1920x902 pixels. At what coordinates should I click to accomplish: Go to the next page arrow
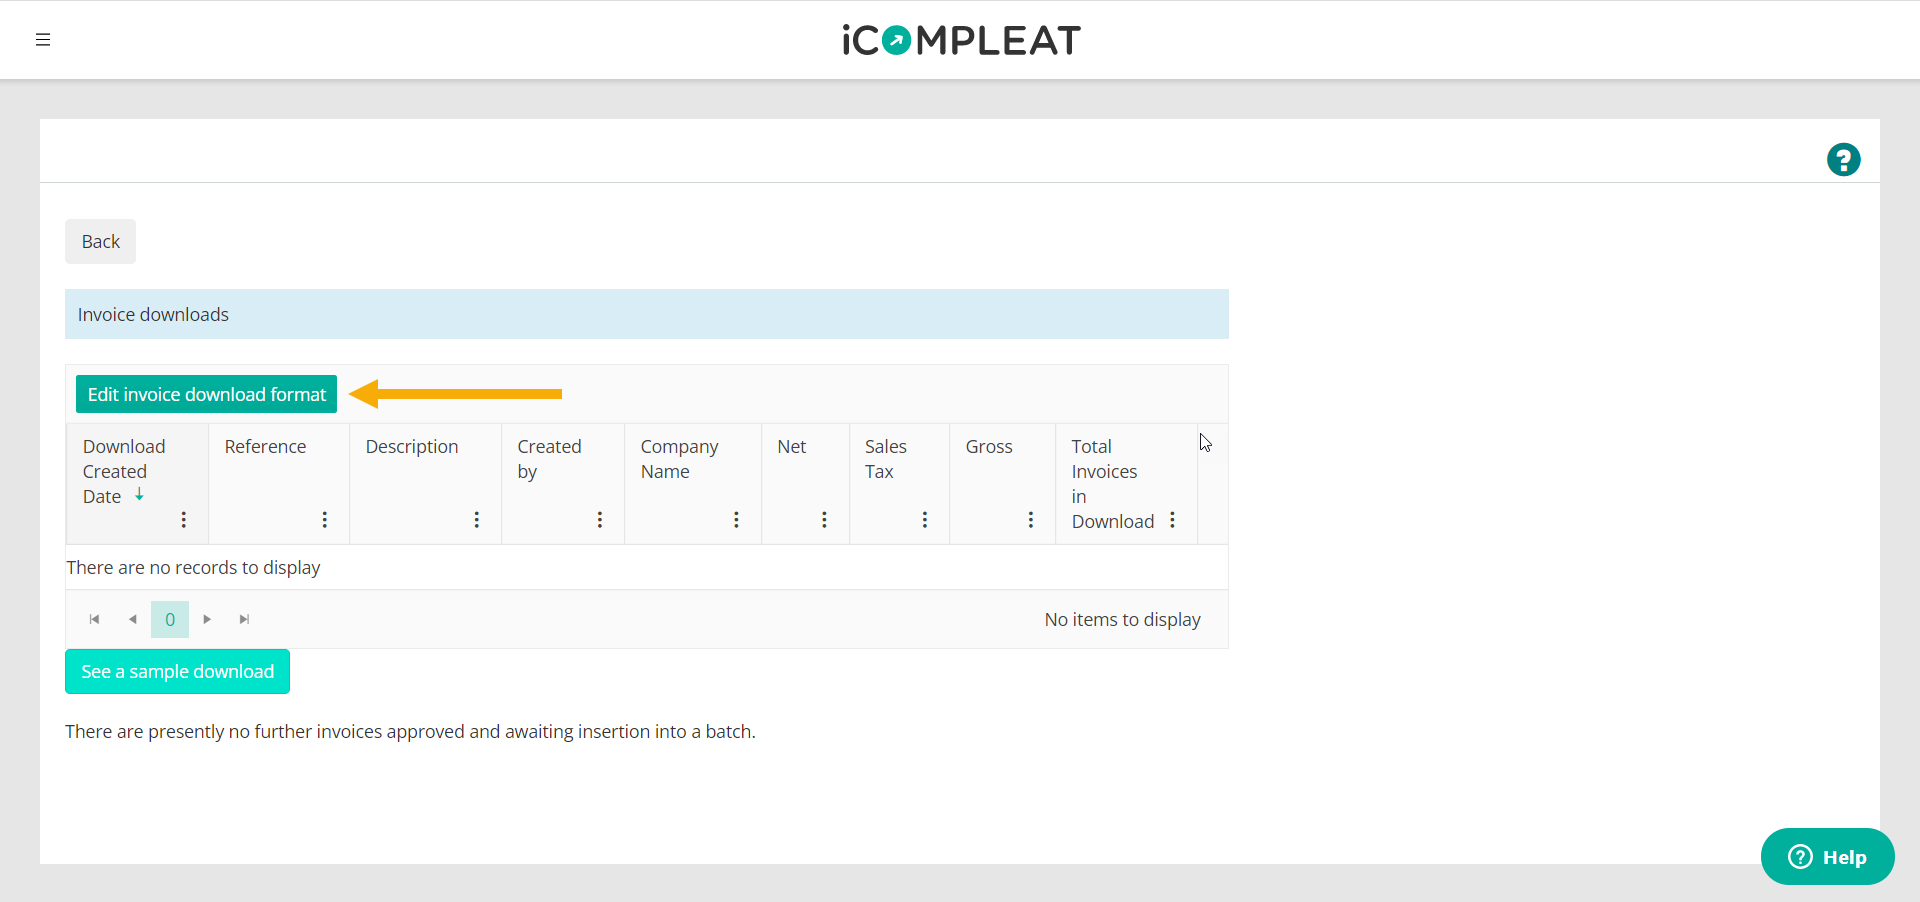coord(207,619)
